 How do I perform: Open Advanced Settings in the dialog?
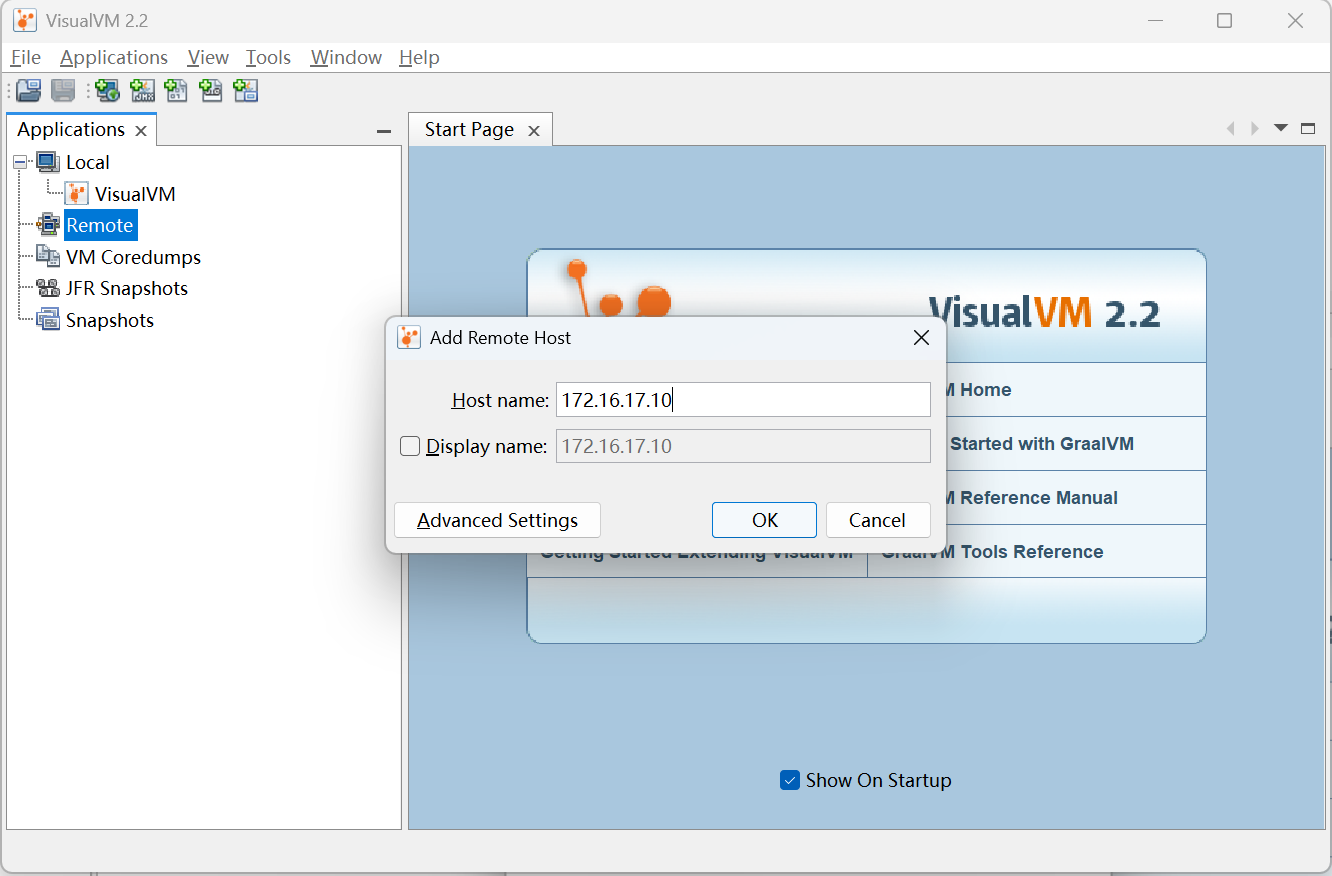[x=497, y=520]
